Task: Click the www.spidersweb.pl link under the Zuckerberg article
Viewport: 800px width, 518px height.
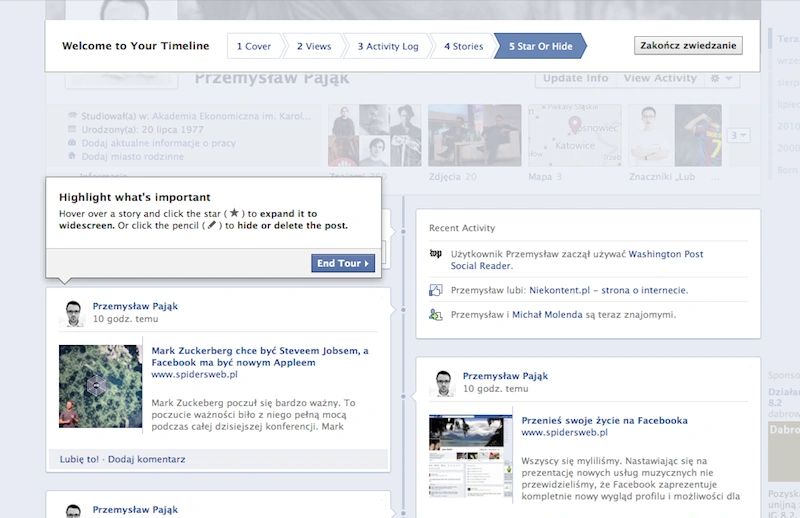Action: pyautogui.click(x=194, y=374)
